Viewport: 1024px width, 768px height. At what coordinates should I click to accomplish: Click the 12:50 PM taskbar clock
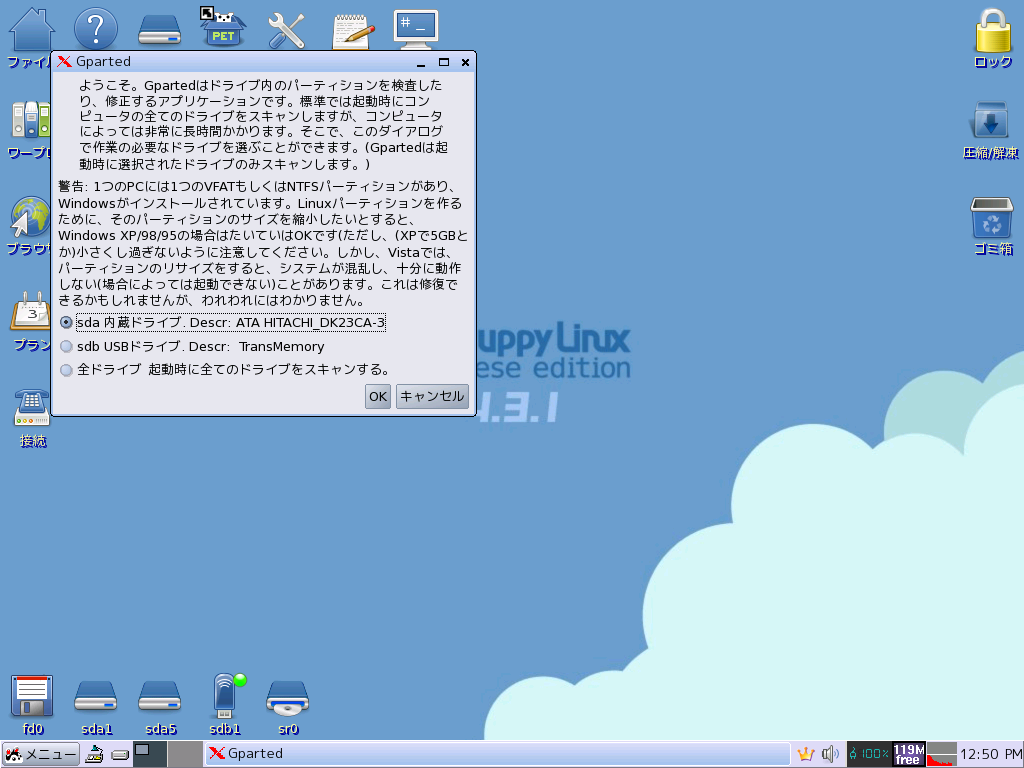989,754
